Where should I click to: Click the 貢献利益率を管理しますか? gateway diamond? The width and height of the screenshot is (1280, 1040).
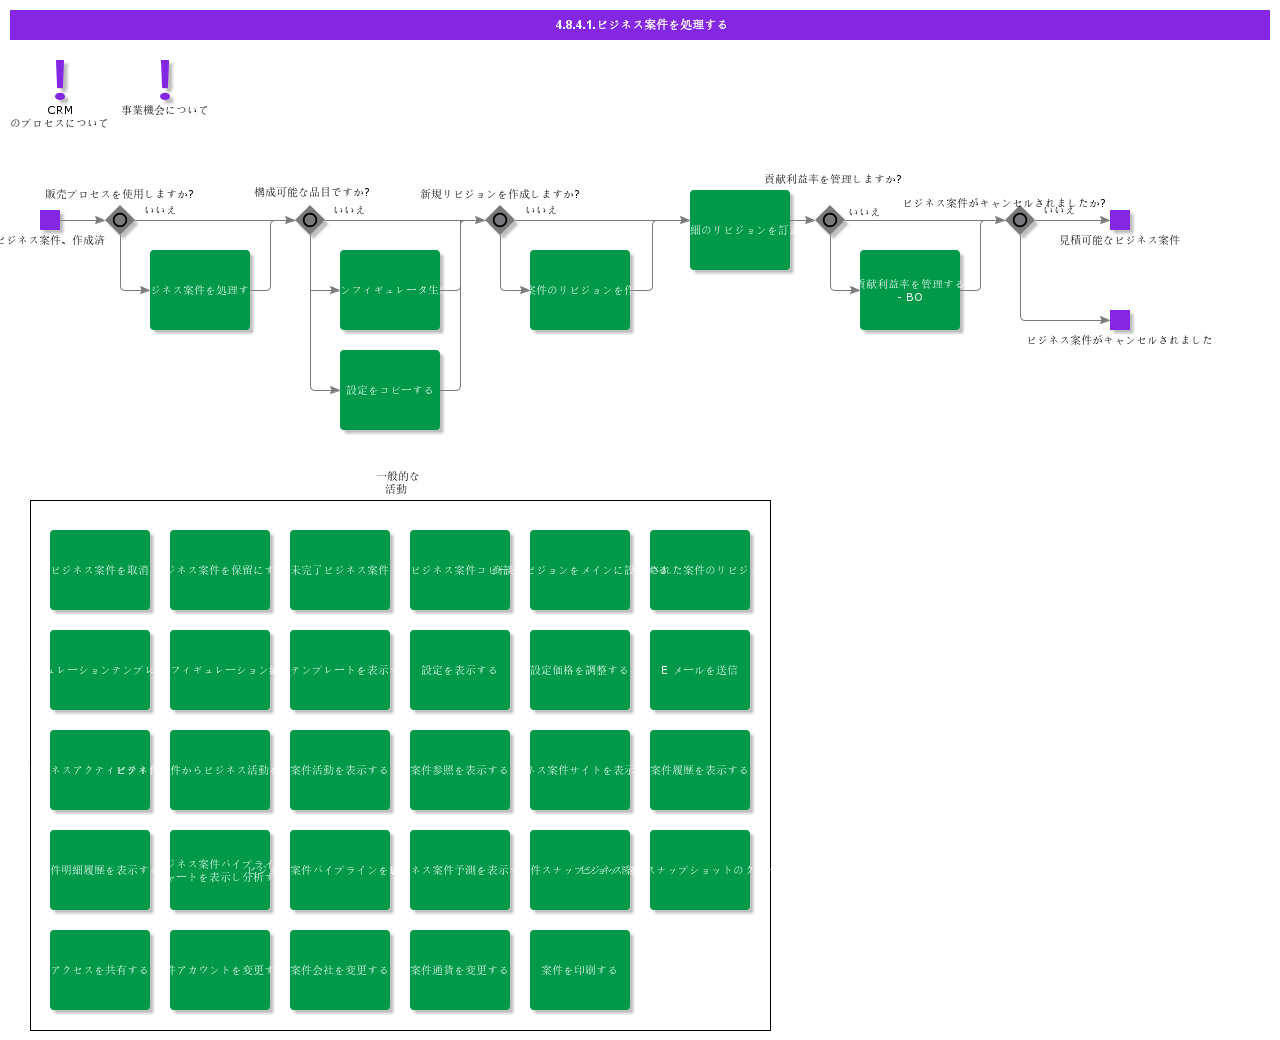pos(830,220)
